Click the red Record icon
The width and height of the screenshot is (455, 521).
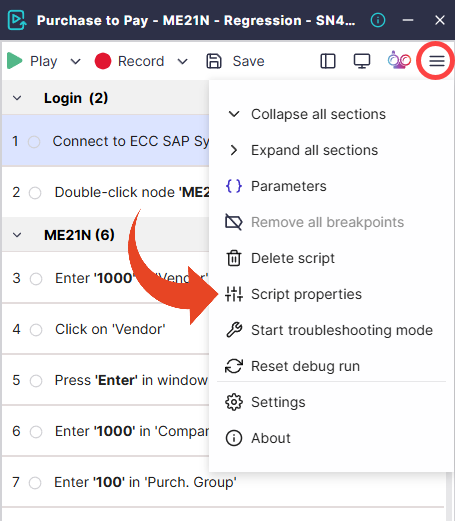pyautogui.click(x=103, y=61)
